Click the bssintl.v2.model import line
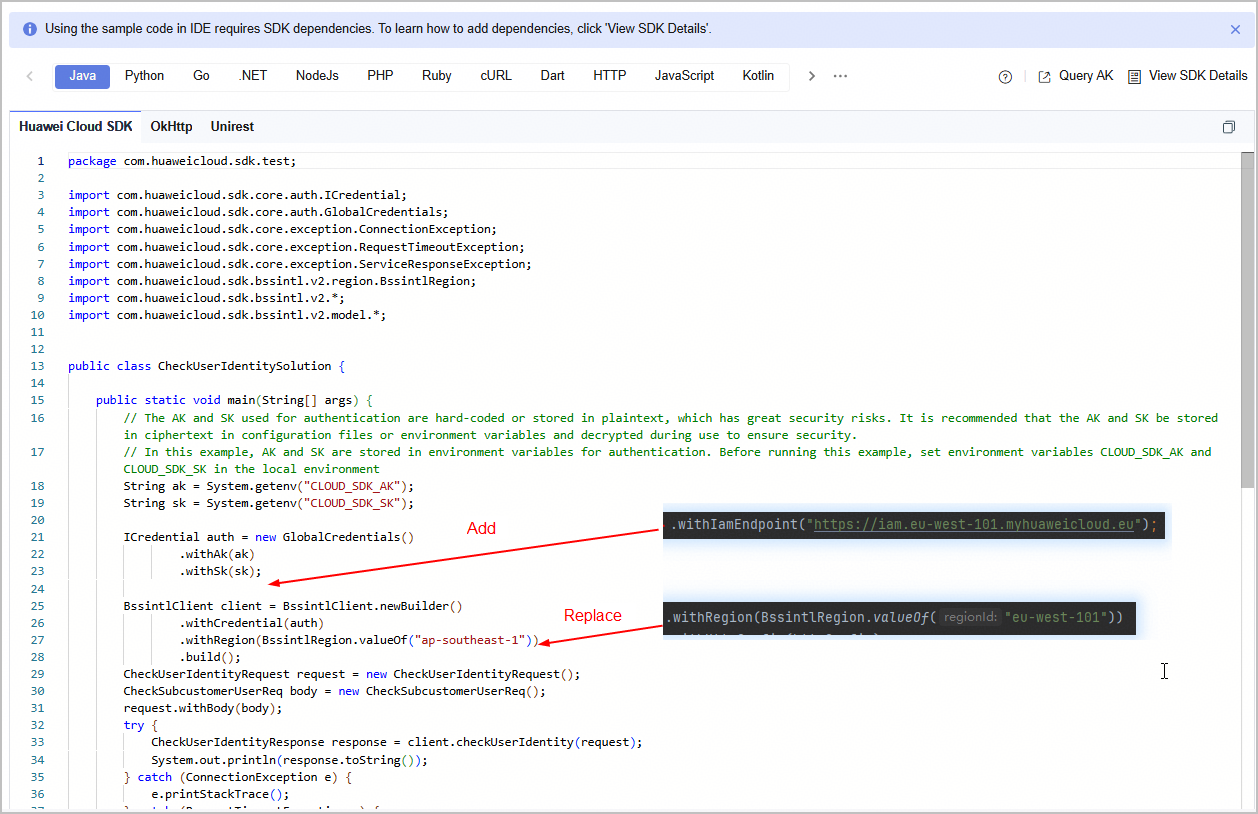 click(227, 315)
